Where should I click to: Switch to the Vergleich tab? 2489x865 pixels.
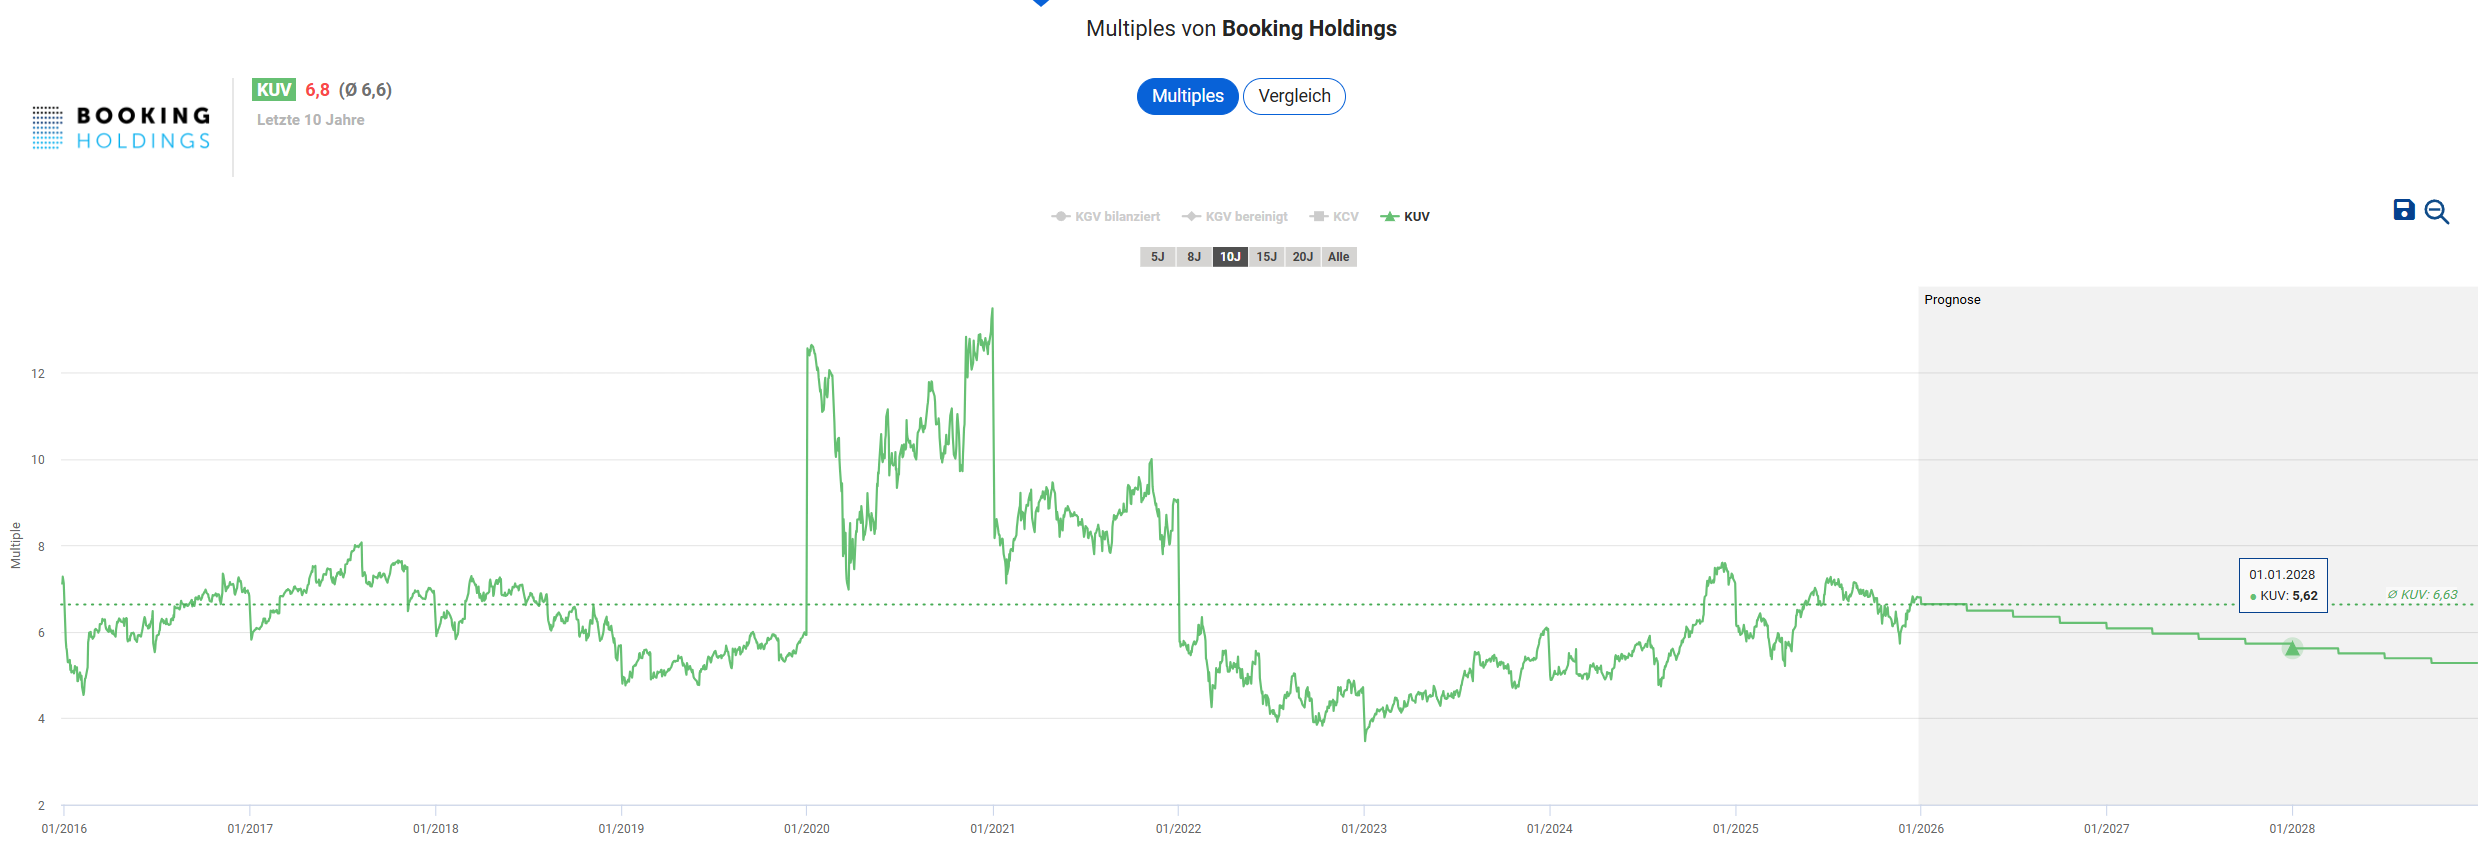point(1294,96)
